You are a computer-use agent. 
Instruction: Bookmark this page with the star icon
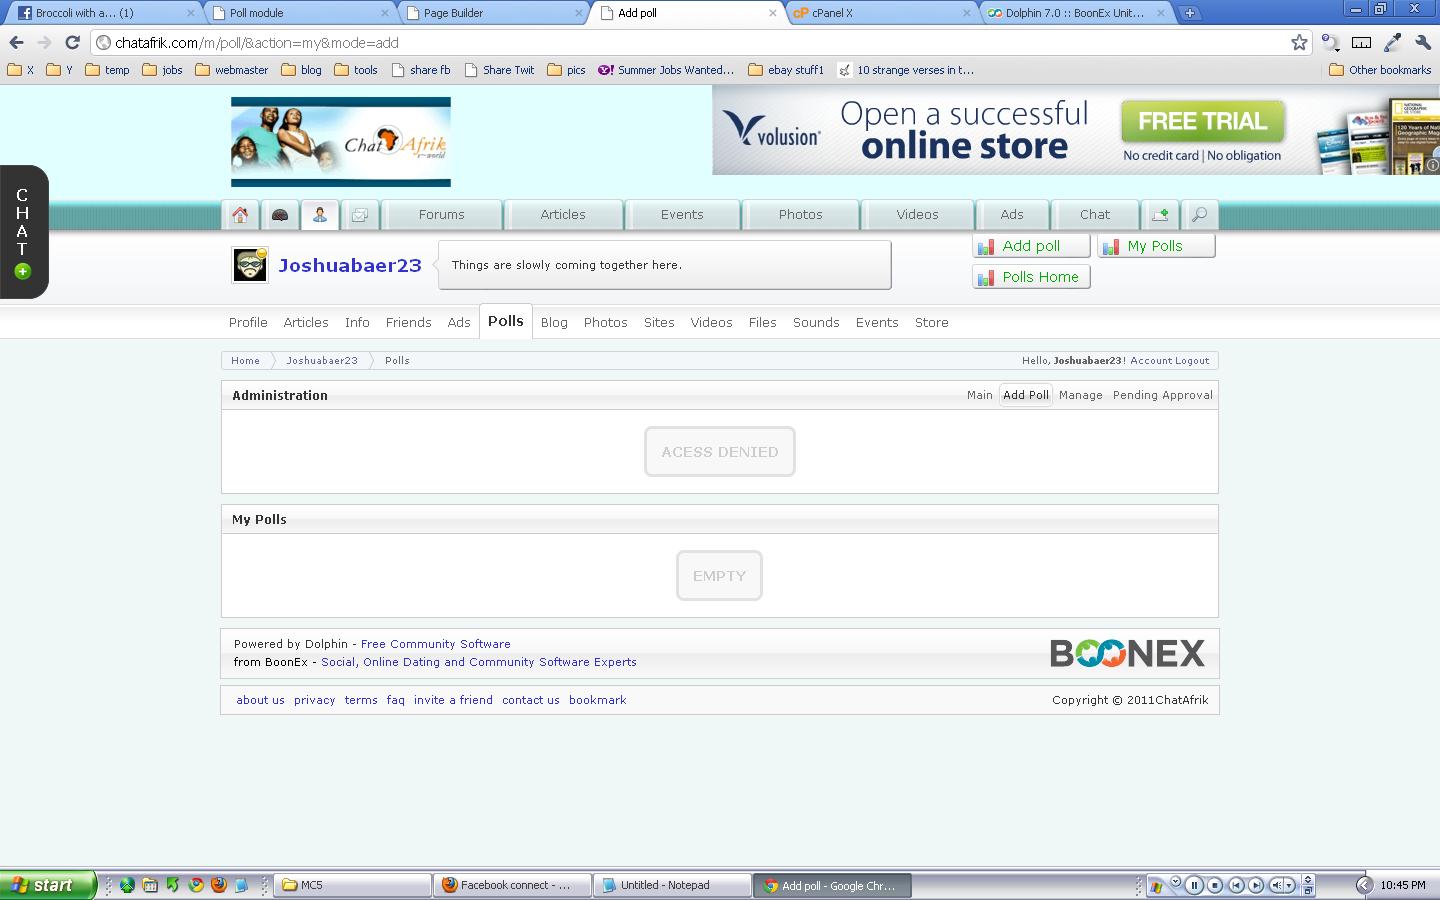pos(1299,43)
